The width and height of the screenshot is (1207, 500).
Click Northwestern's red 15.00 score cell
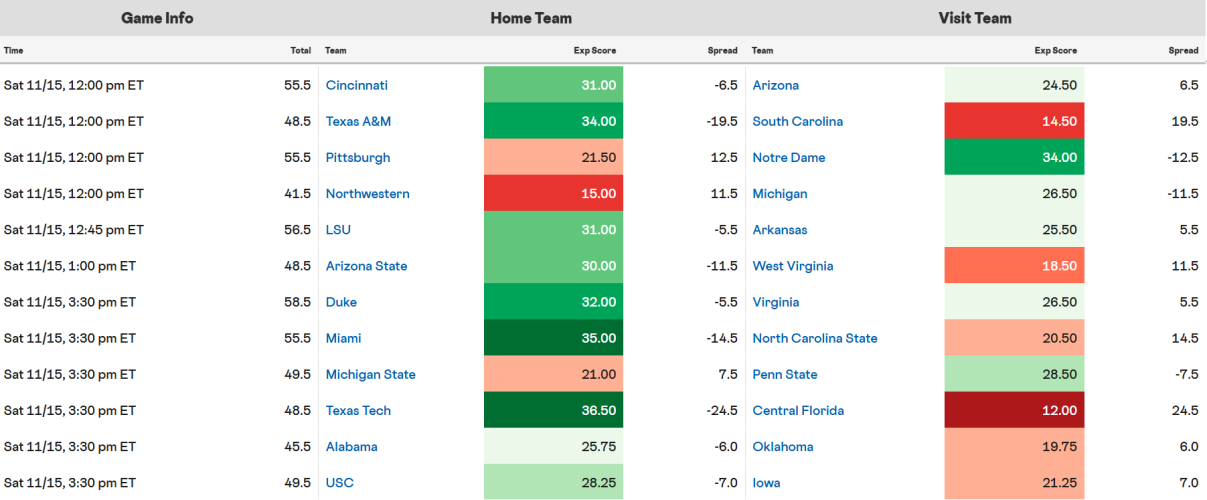tap(553, 194)
